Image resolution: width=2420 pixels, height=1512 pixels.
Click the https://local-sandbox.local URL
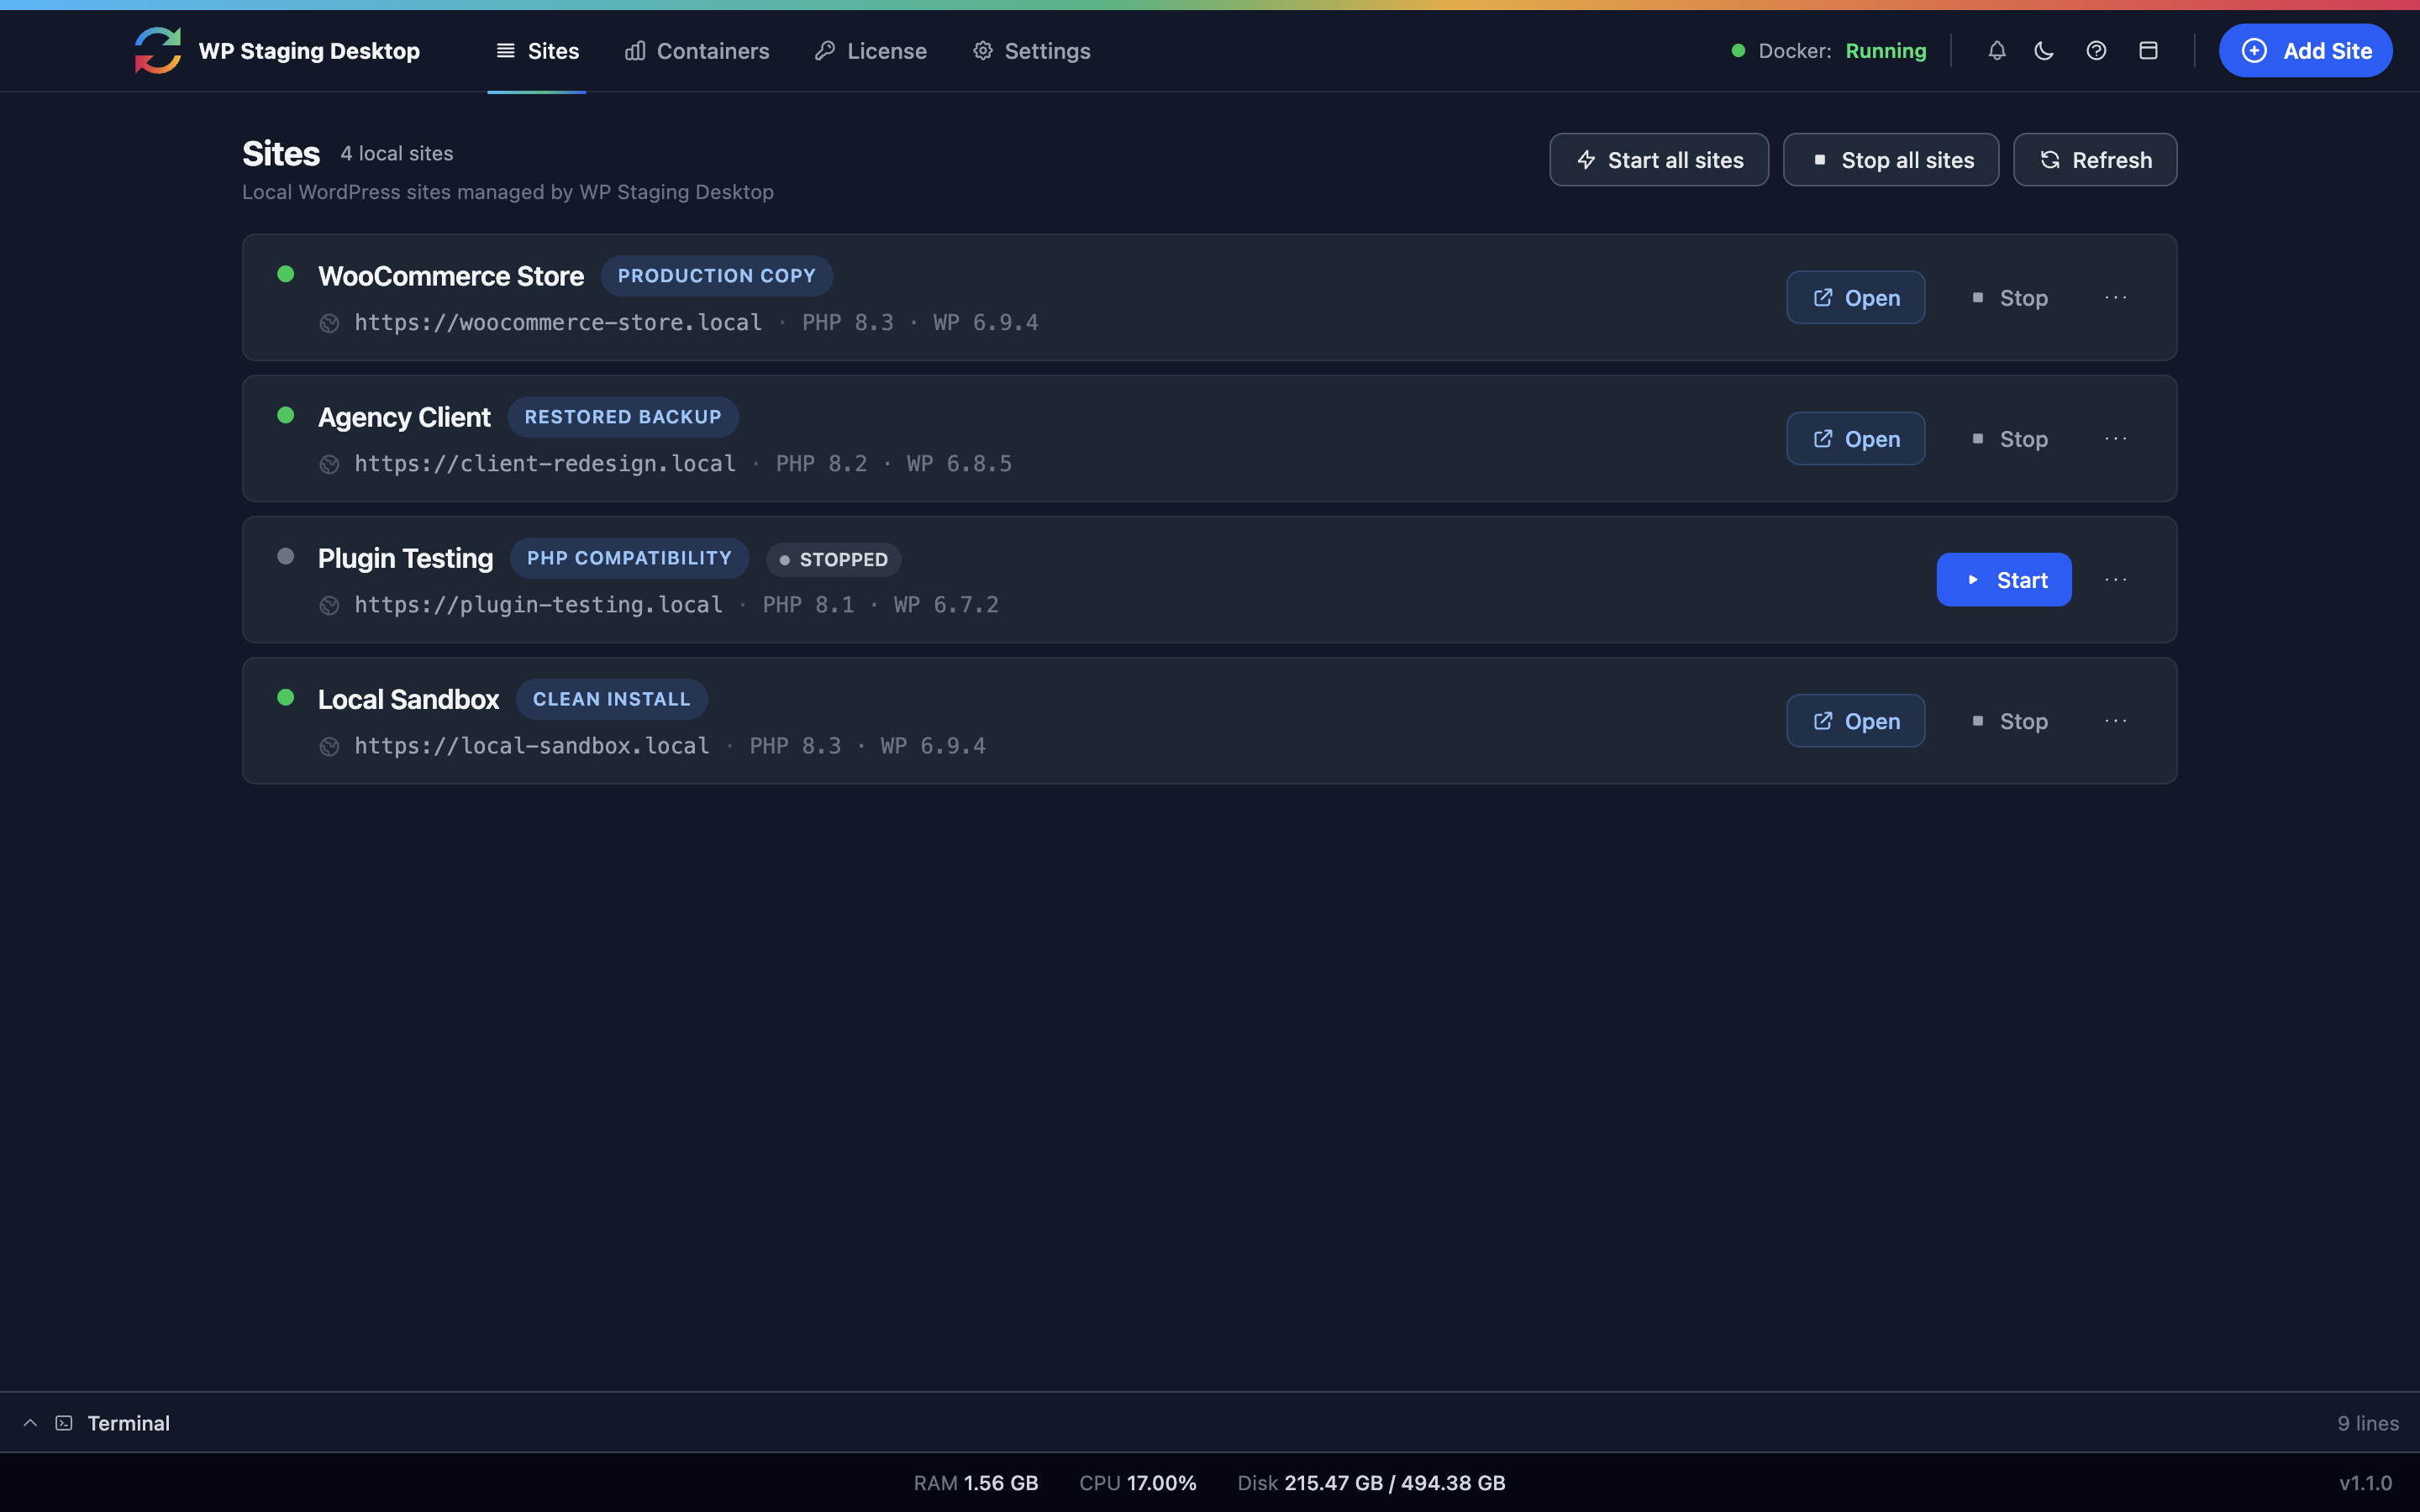(532, 746)
